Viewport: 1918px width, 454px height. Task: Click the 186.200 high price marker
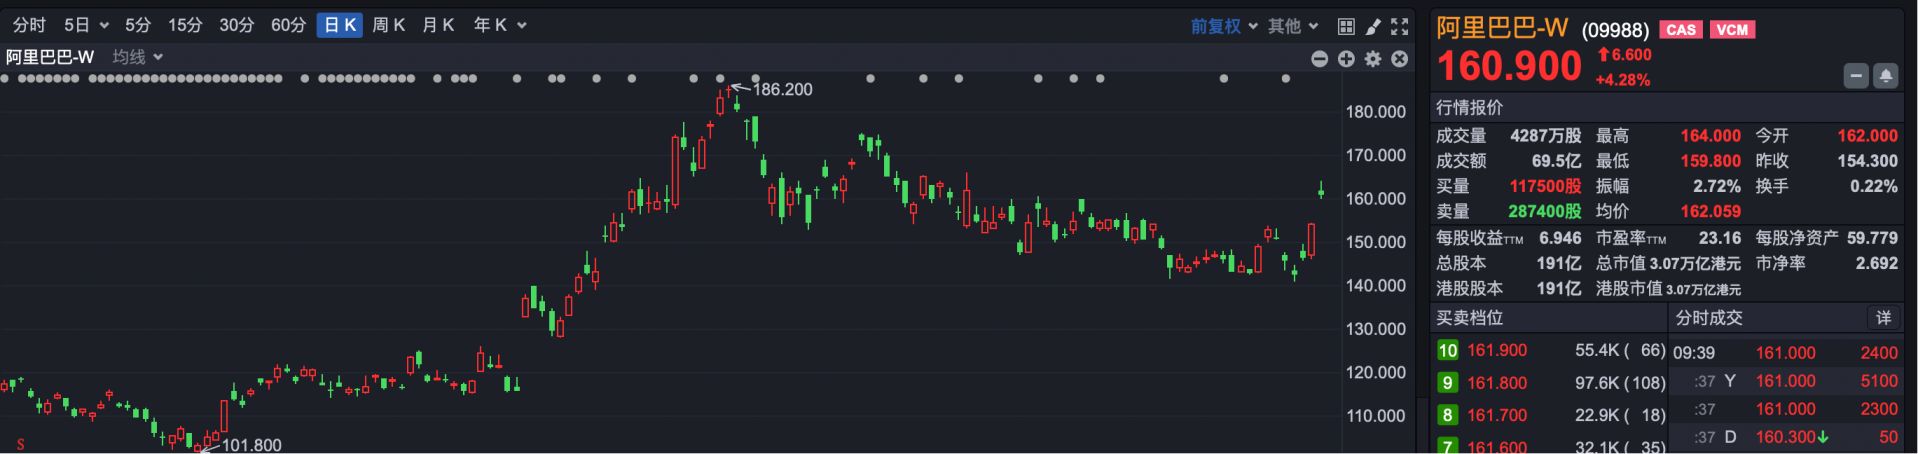click(782, 89)
